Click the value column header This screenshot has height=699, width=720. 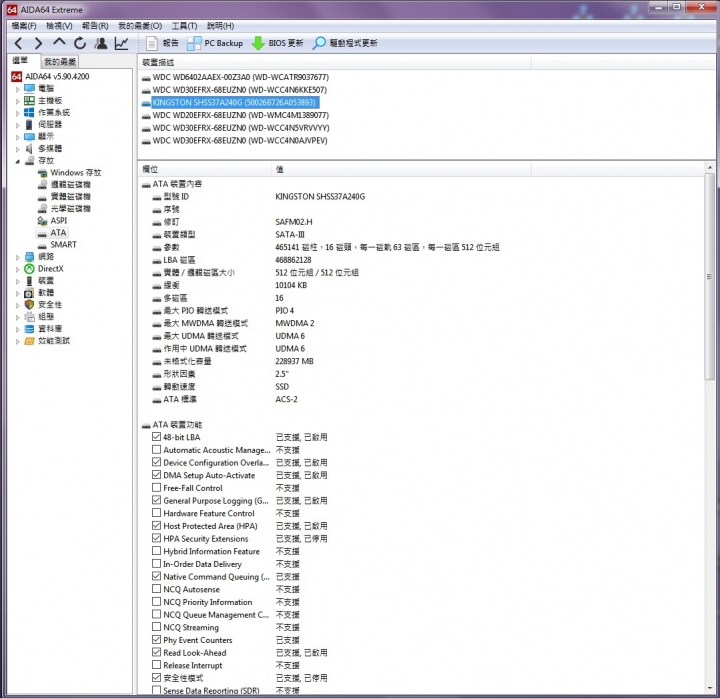(x=401, y=169)
